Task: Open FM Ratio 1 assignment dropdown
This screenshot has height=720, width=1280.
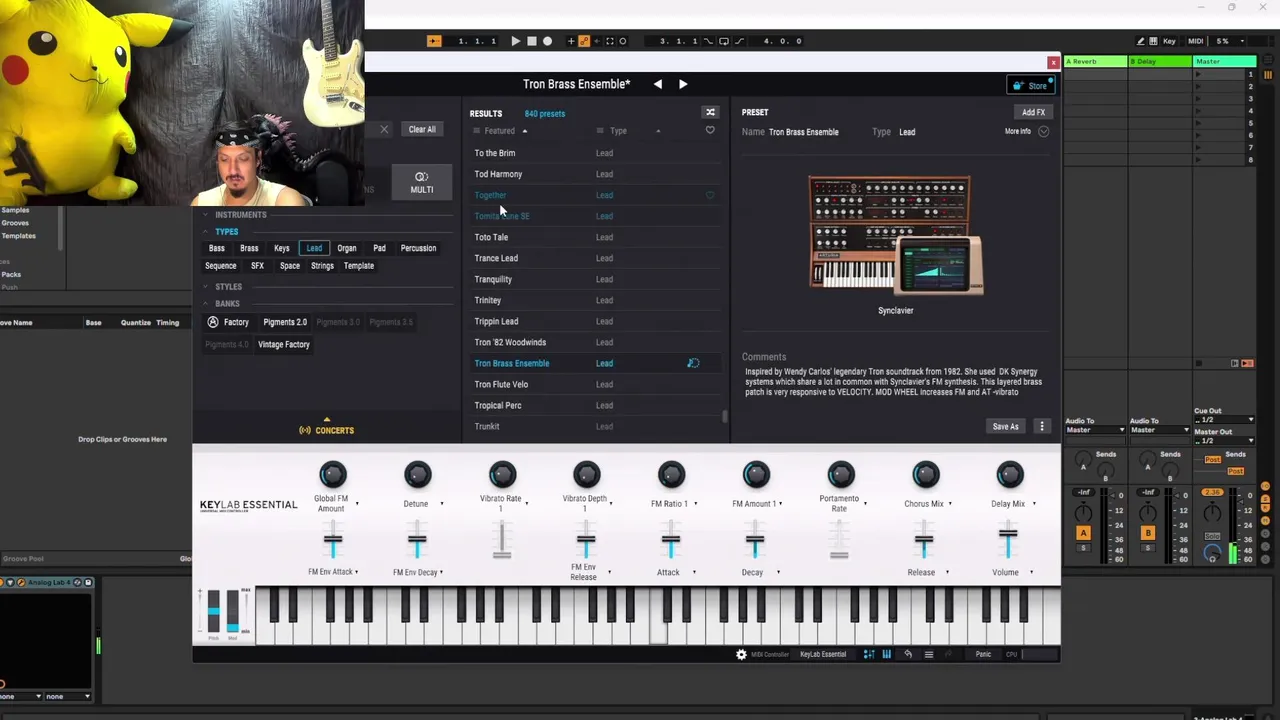Action: 695,504
